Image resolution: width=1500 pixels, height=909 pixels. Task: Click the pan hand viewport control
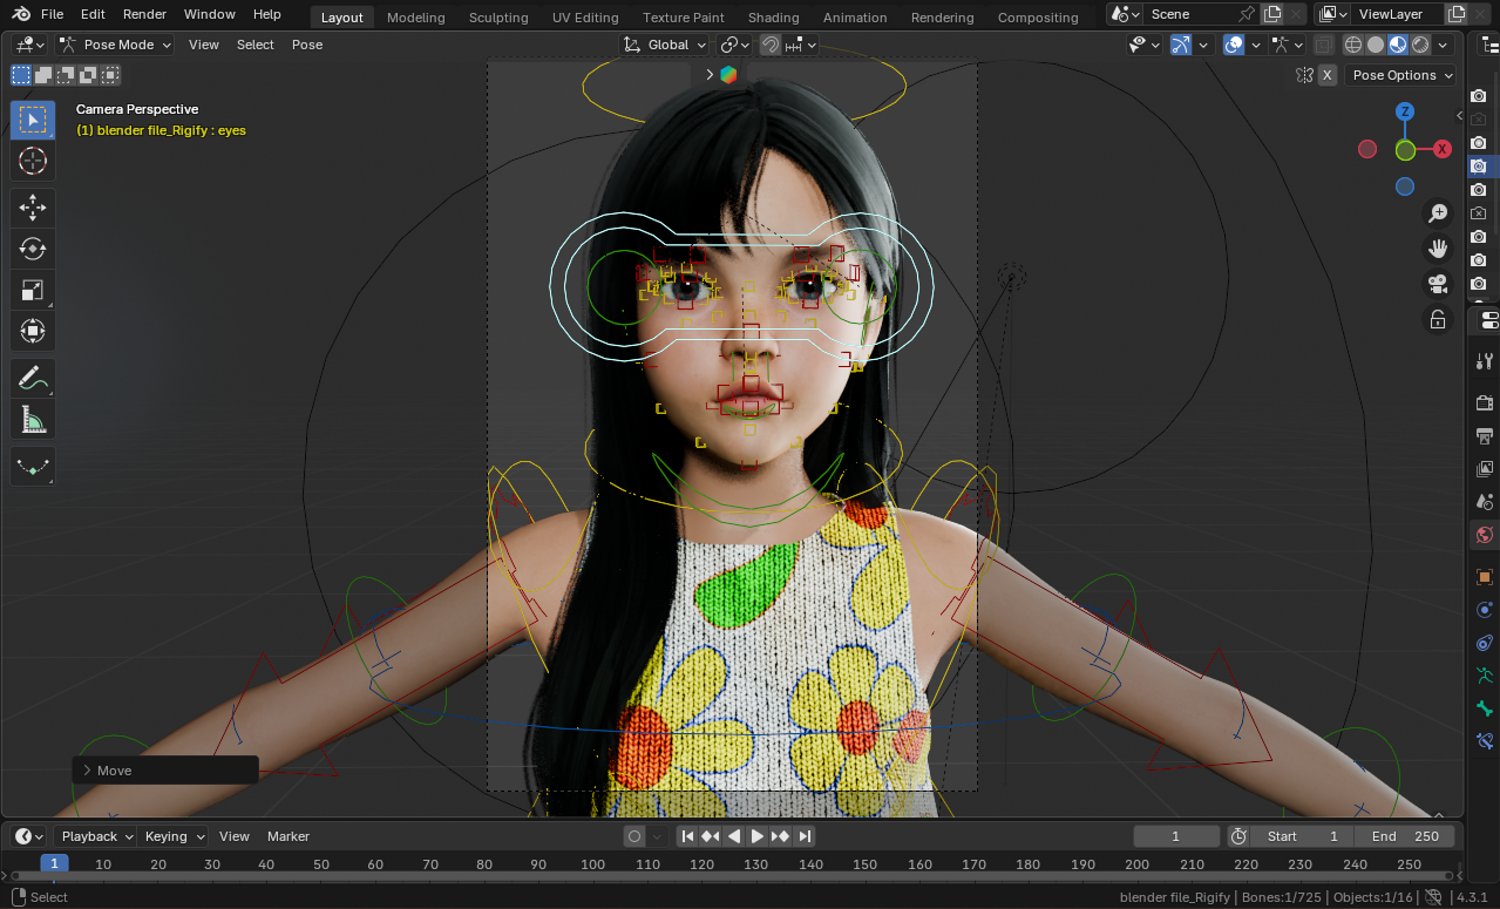(1438, 248)
